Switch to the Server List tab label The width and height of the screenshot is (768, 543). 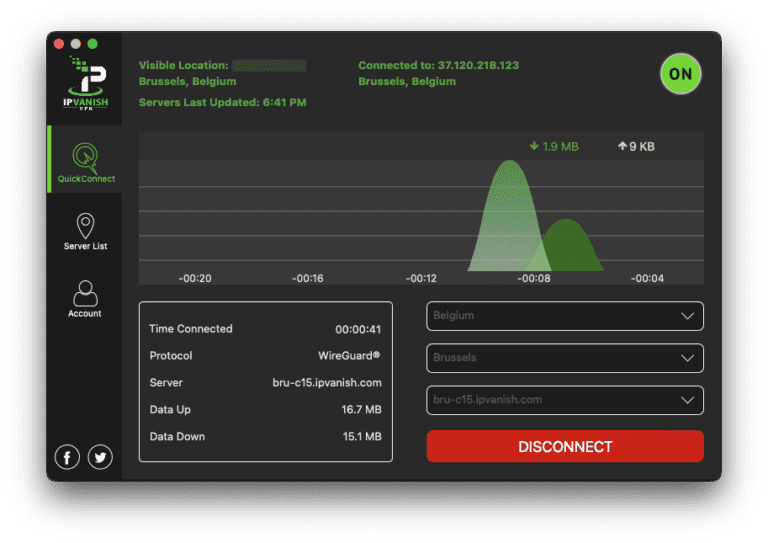point(85,246)
